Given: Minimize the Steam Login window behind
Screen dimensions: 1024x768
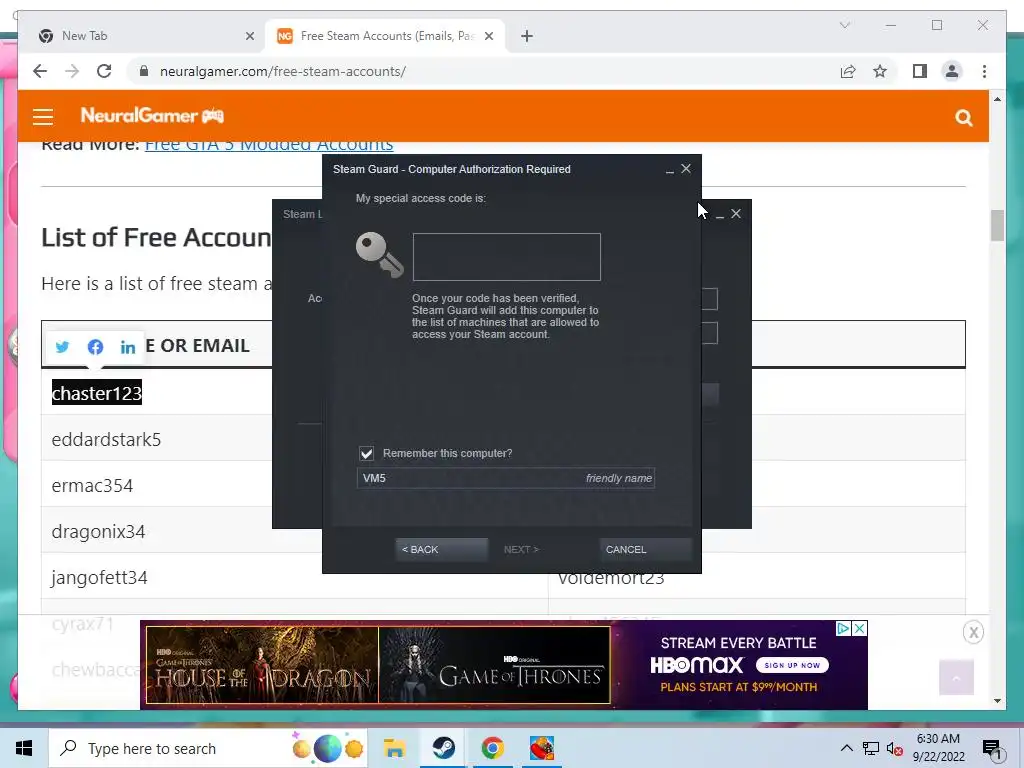Looking at the screenshot, I should point(720,215).
